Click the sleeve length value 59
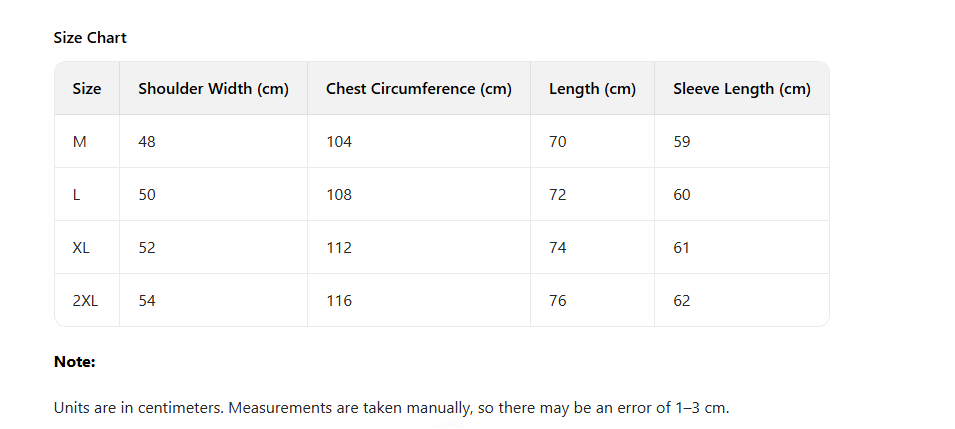 682,142
